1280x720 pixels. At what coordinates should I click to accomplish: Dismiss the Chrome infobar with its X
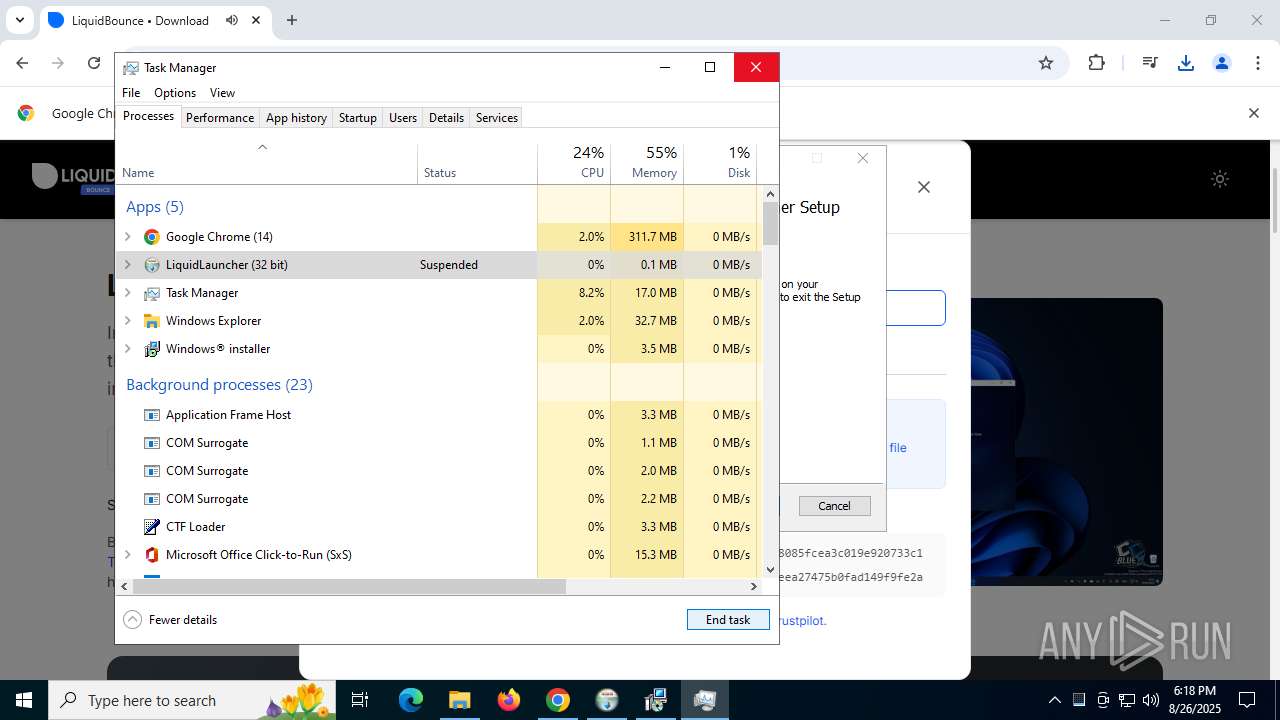(x=1253, y=113)
